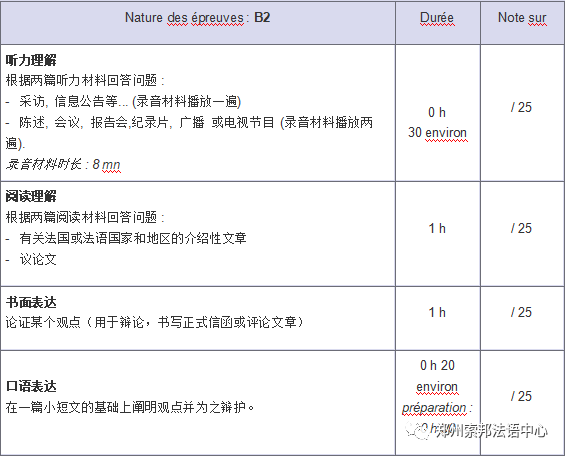This screenshot has height=456, width=565.
Task: Click the line '根据两篇阅读材料回答问题'
Action: pos(85,217)
